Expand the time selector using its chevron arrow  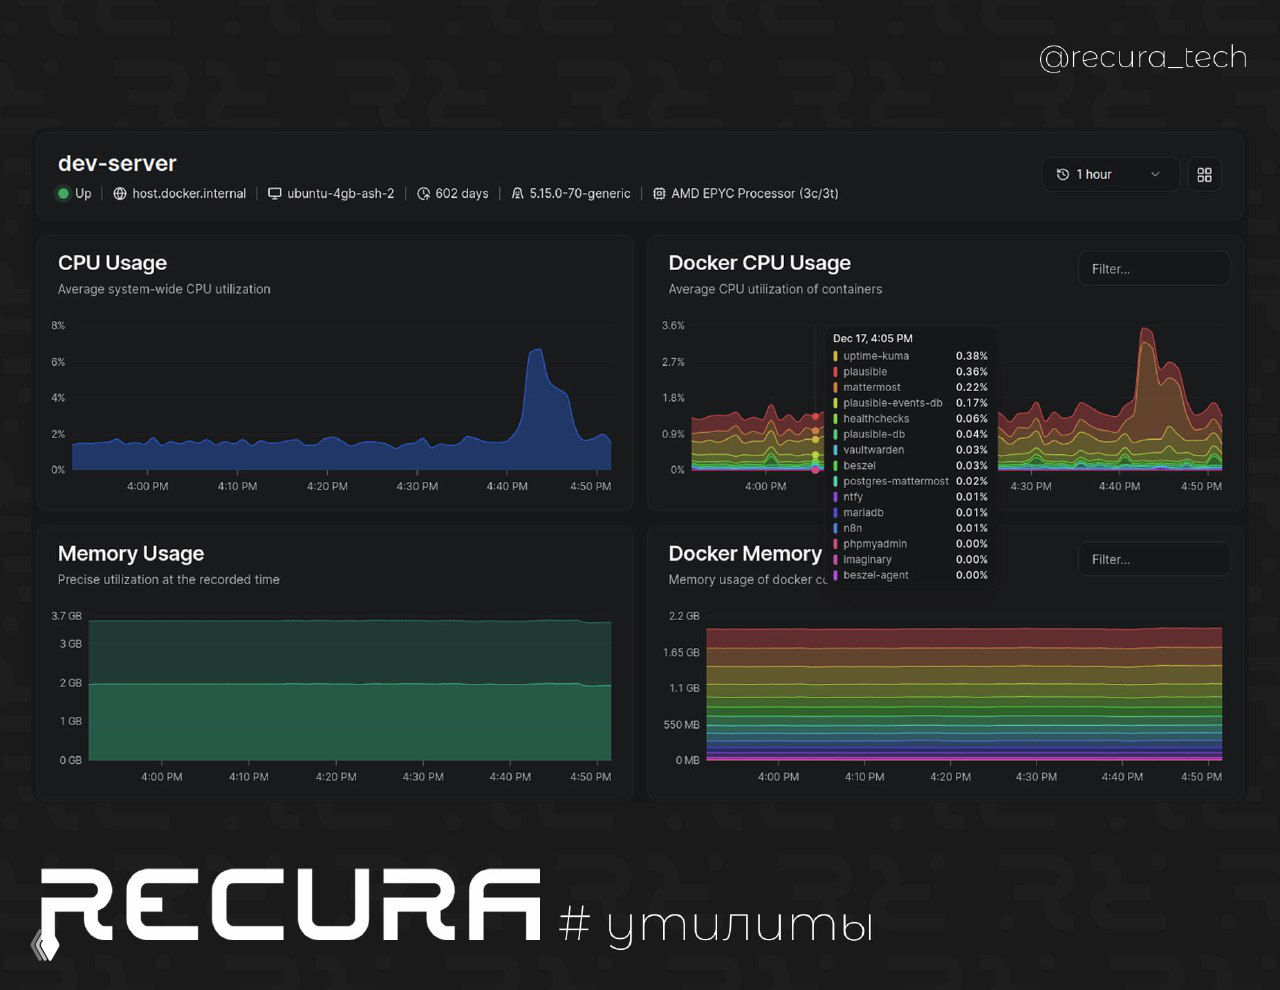click(x=1155, y=174)
